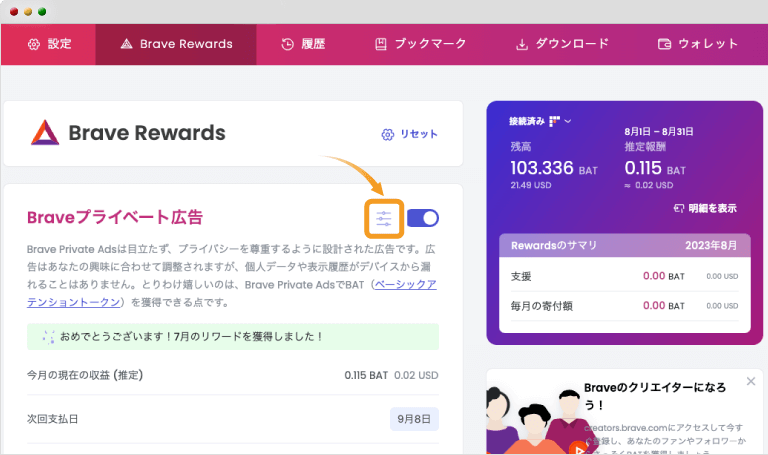The image size is (768, 455).
Task: Open the ベーシックアテンショントークン link
Action: [x=405, y=285]
